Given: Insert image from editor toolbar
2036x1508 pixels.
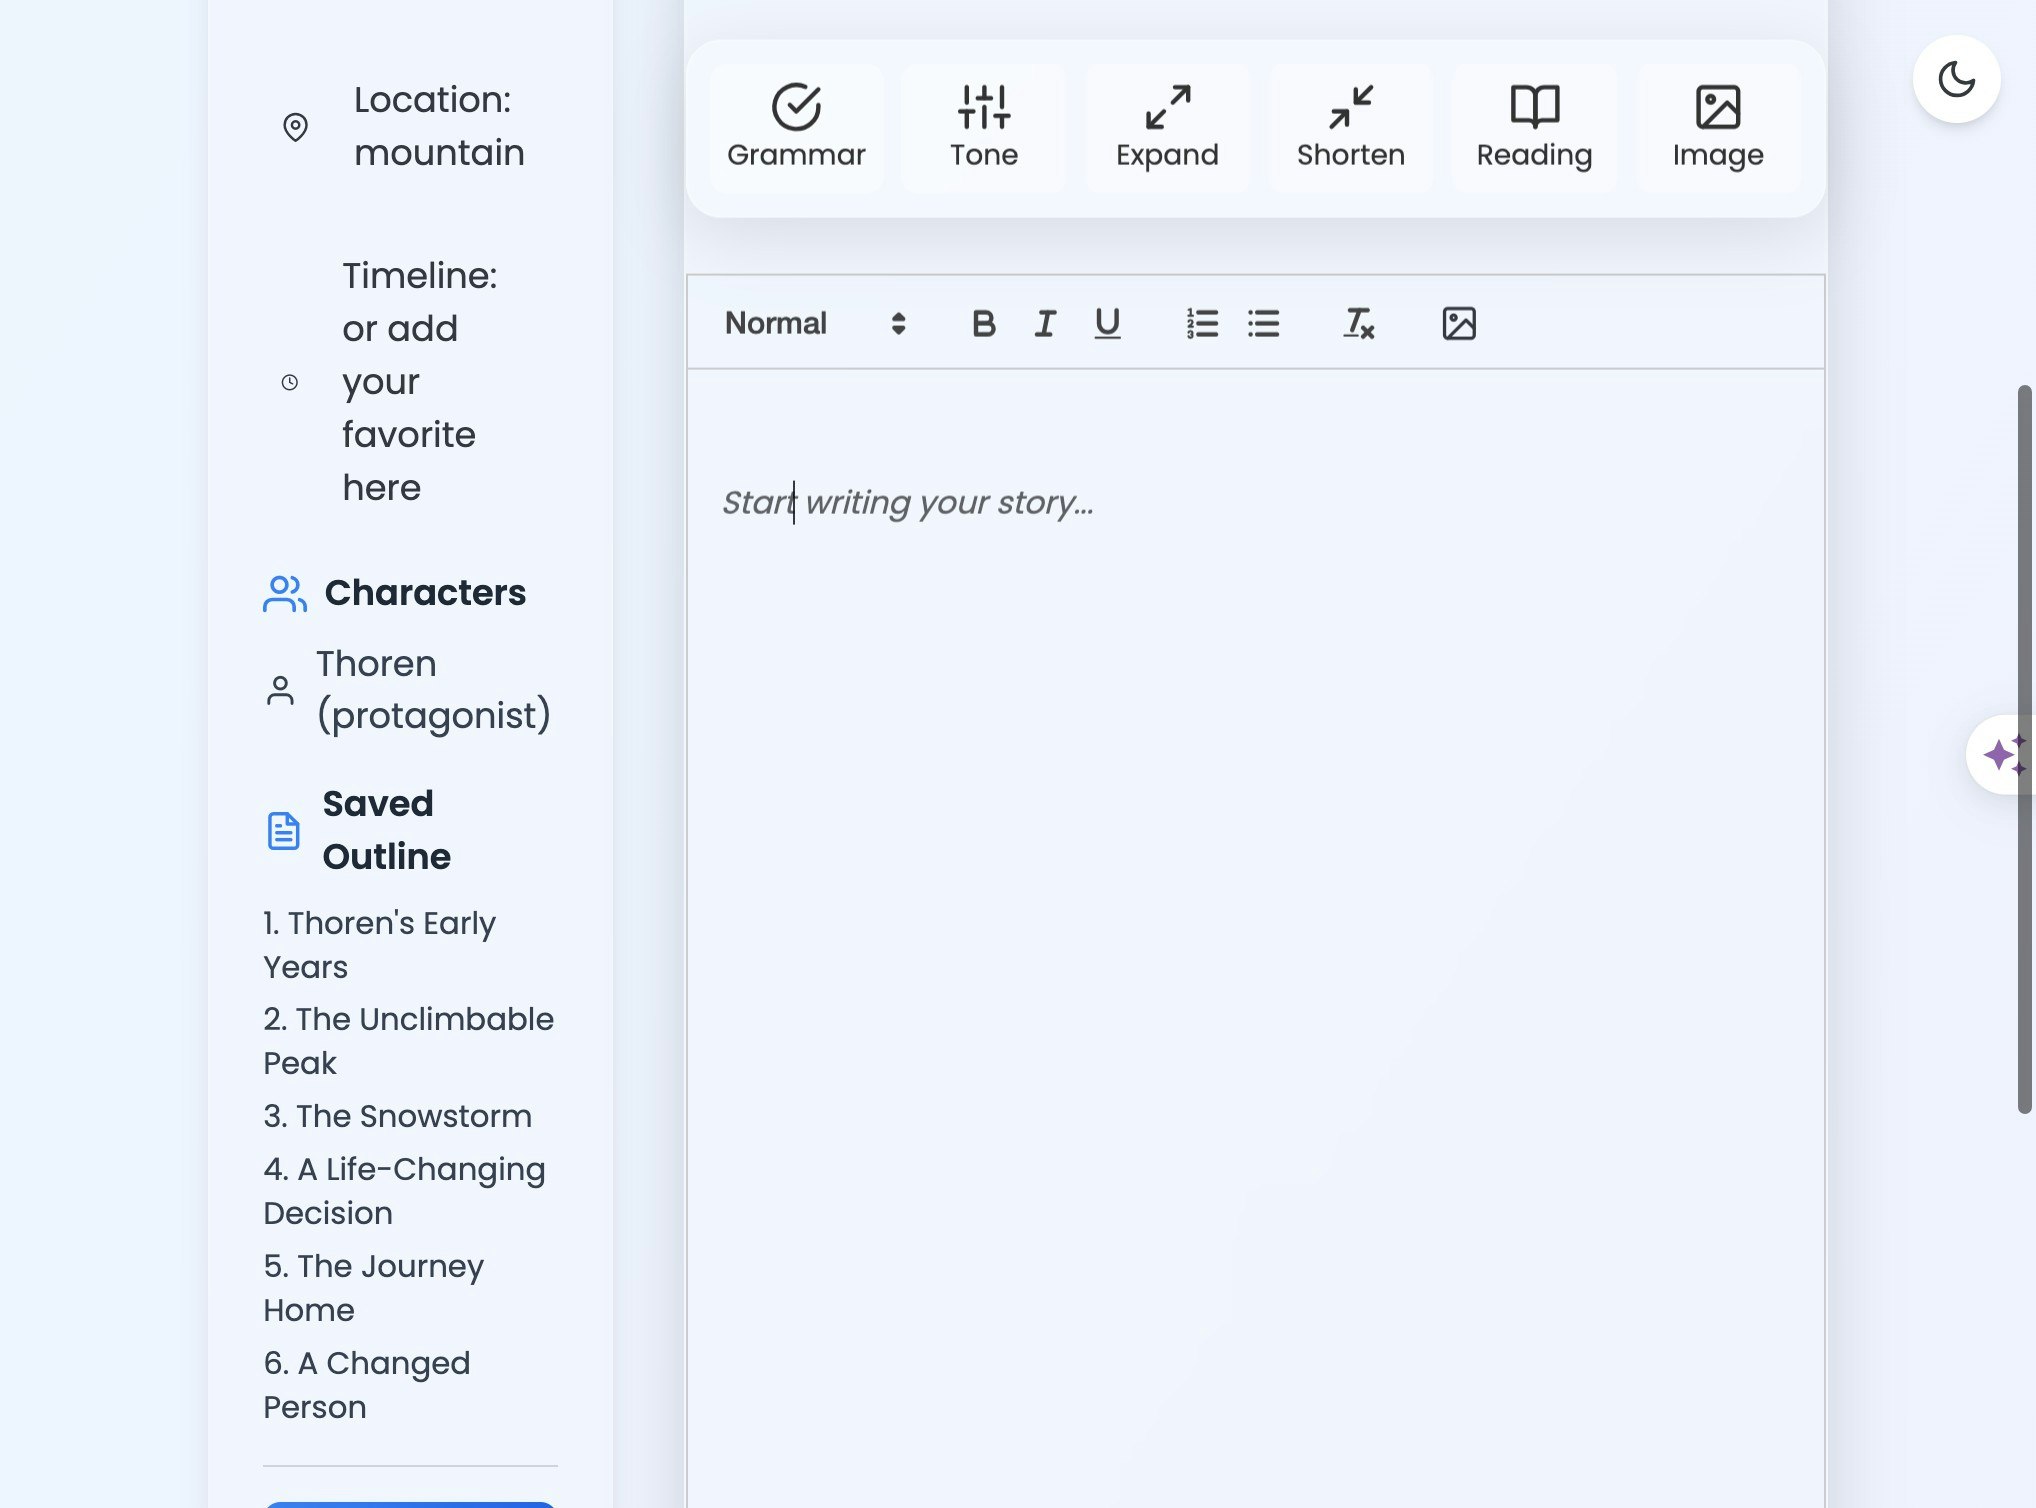Looking at the screenshot, I should (1459, 323).
